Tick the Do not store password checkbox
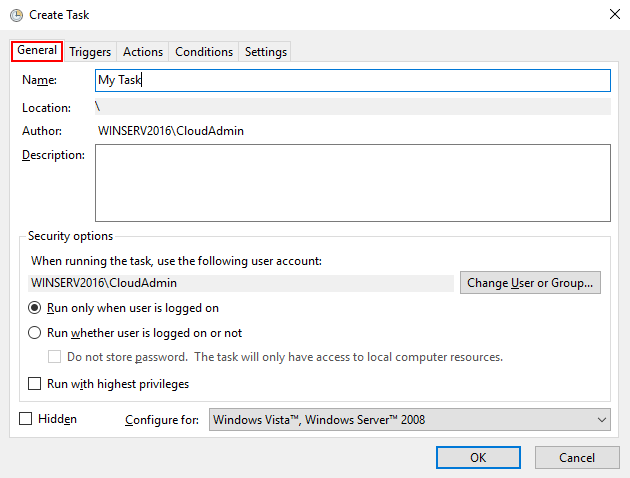This screenshot has height=478, width=630. pos(56,357)
